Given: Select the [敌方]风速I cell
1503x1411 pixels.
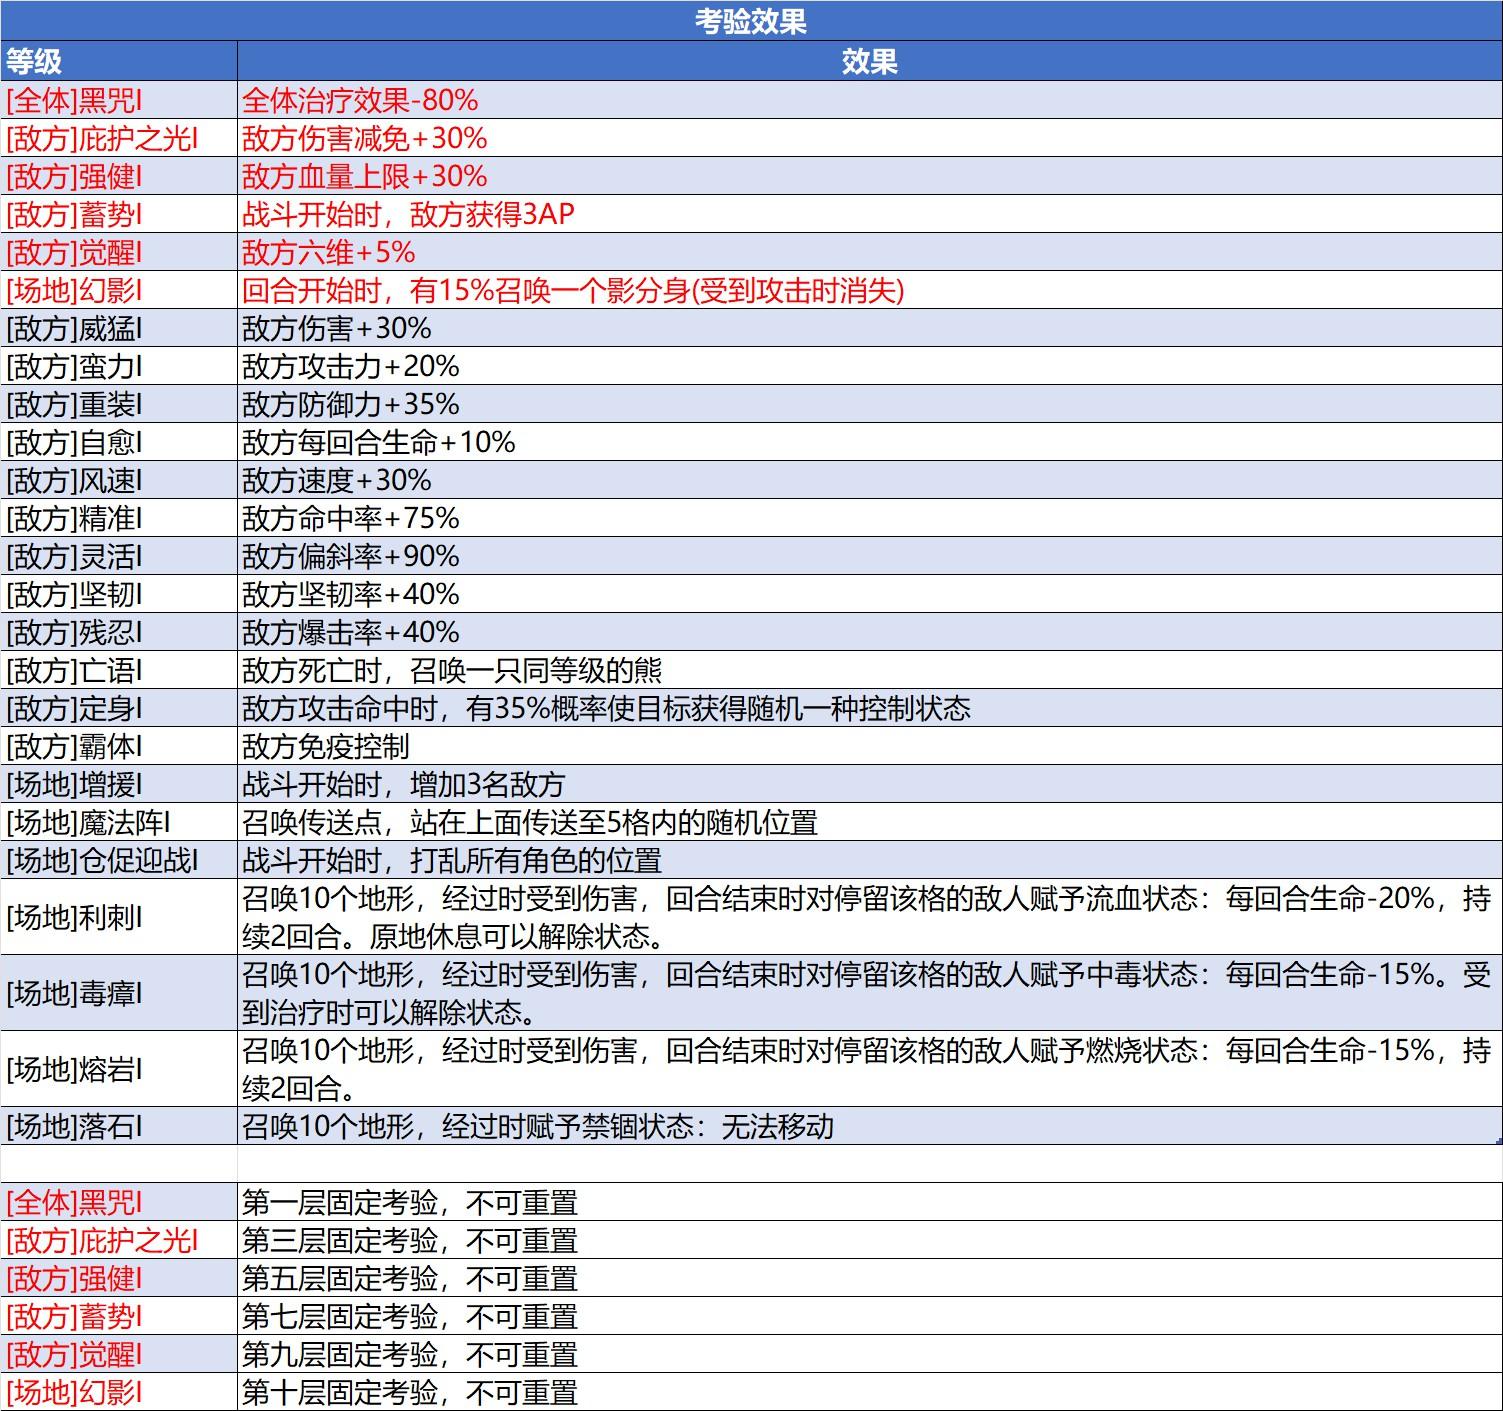Looking at the screenshot, I should click(119, 480).
